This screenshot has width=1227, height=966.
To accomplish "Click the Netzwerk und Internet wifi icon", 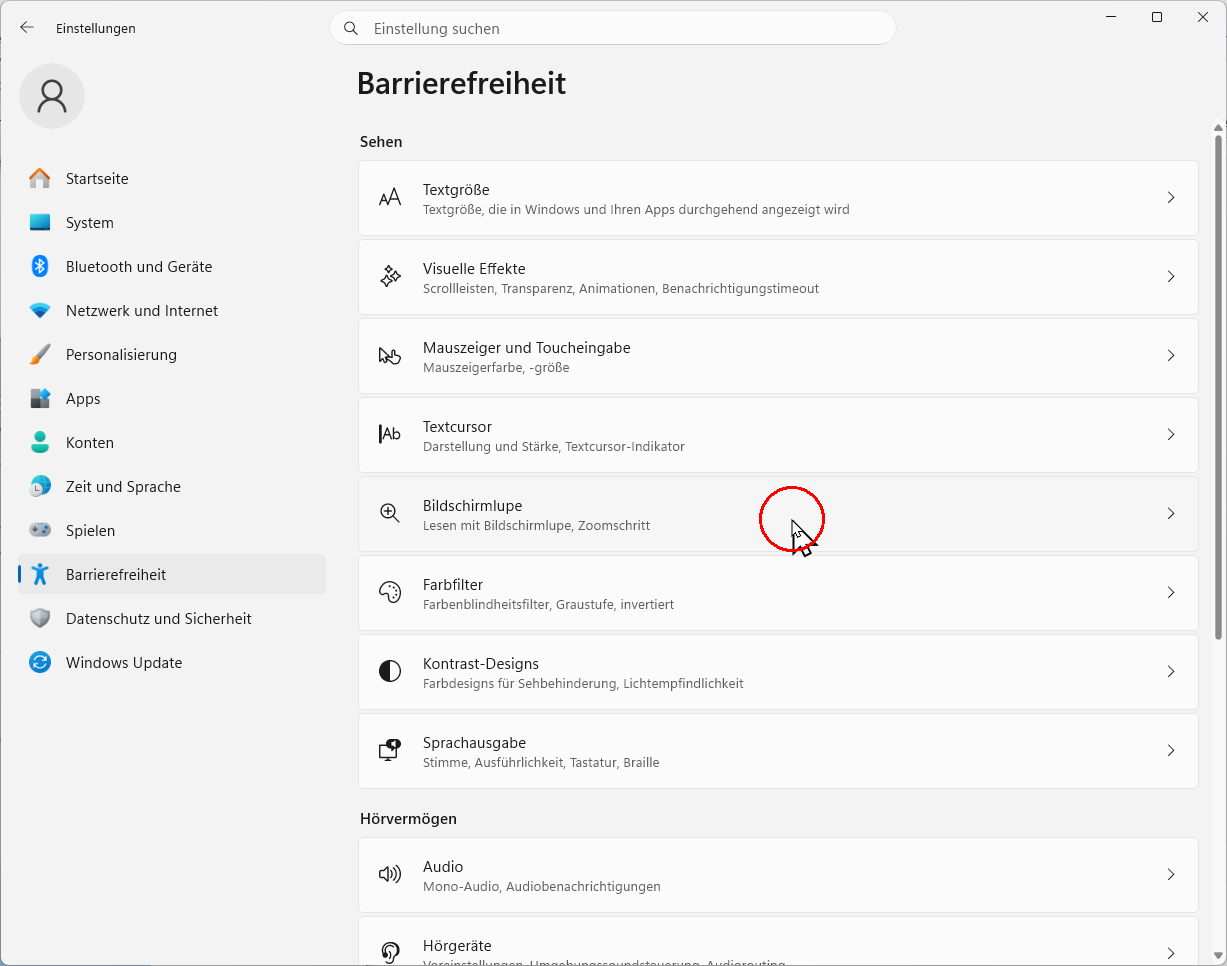I will pyautogui.click(x=40, y=311).
